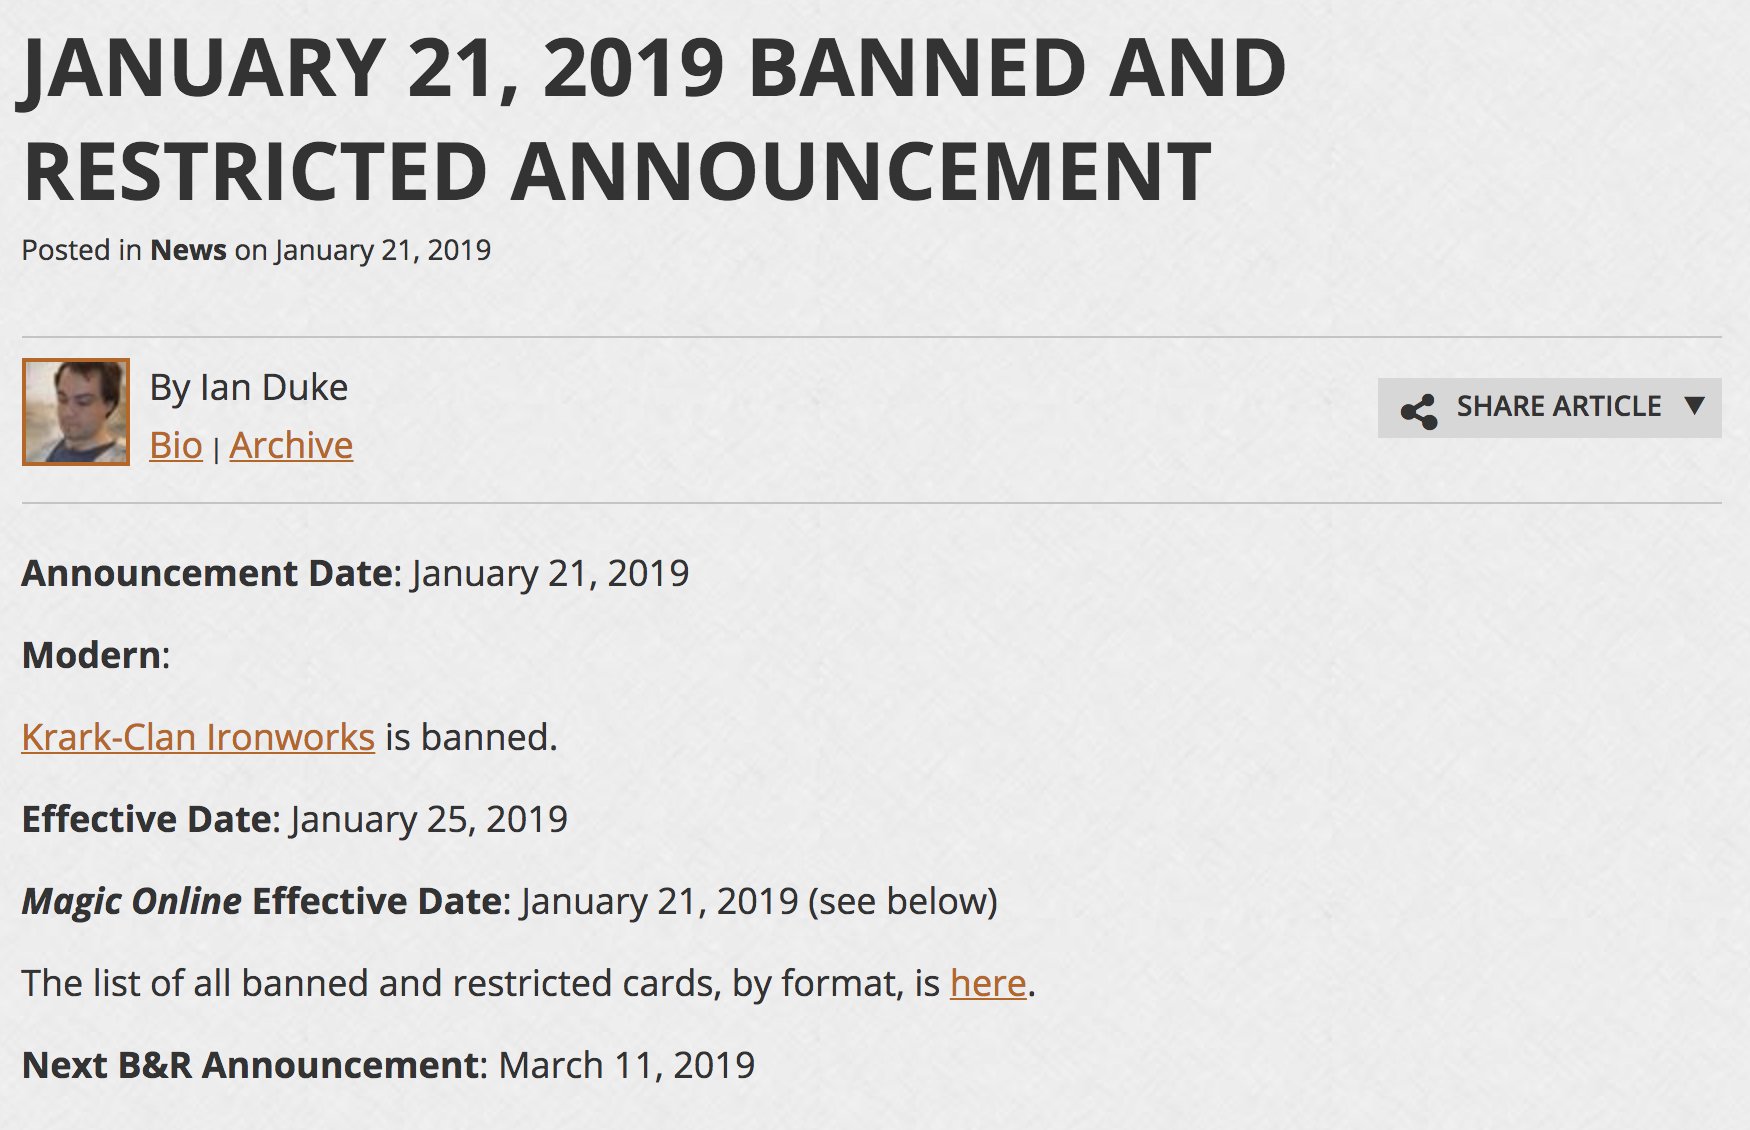Open the author's Archive link
The width and height of the screenshot is (1750, 1130).
[291, 446]
